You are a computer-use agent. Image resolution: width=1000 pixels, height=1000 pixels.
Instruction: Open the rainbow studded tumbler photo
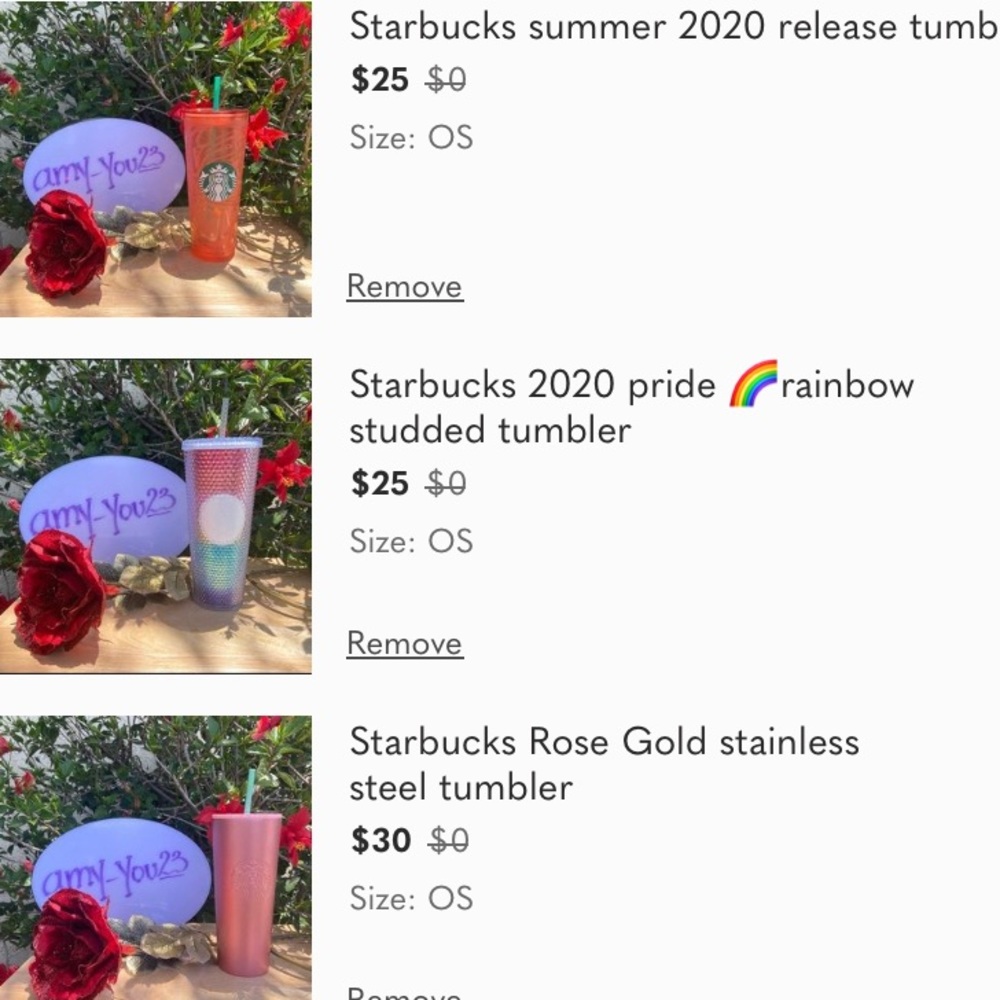click(155, 515)
